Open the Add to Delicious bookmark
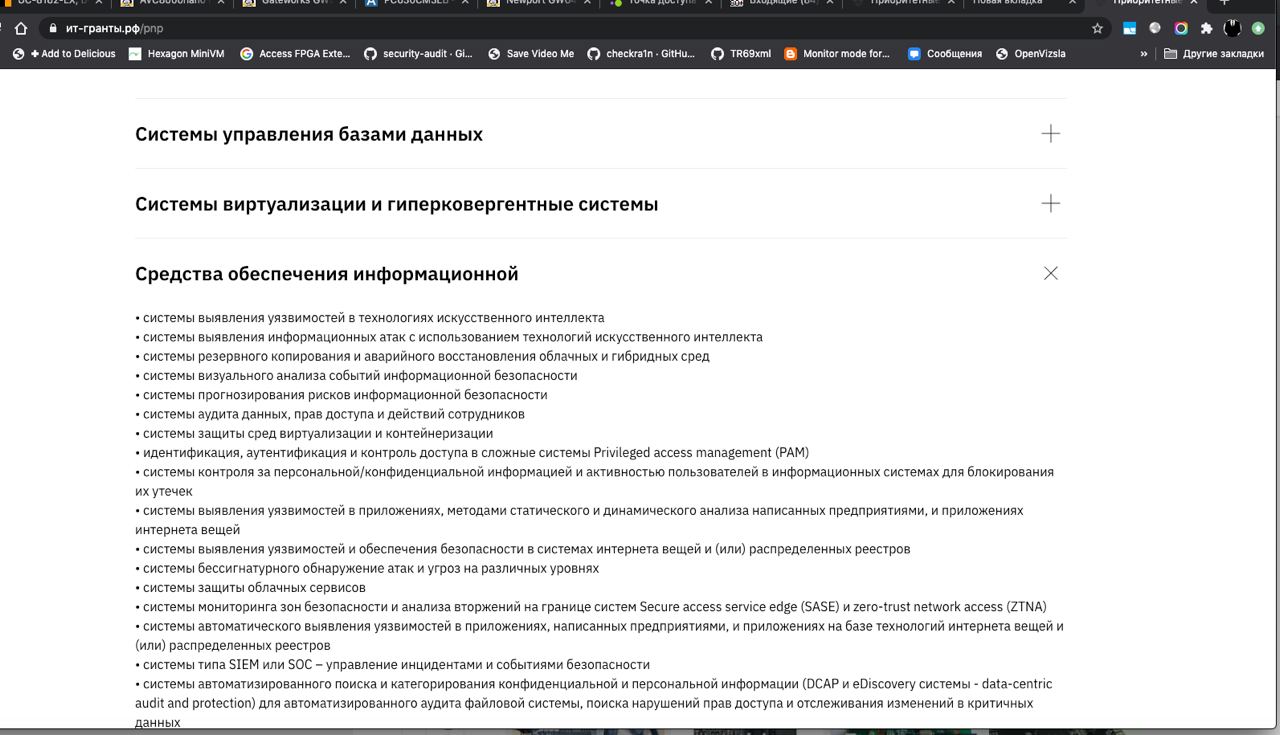Image resolution: width=1280 pixels, height=735 pixels. [x=64, y=54]
